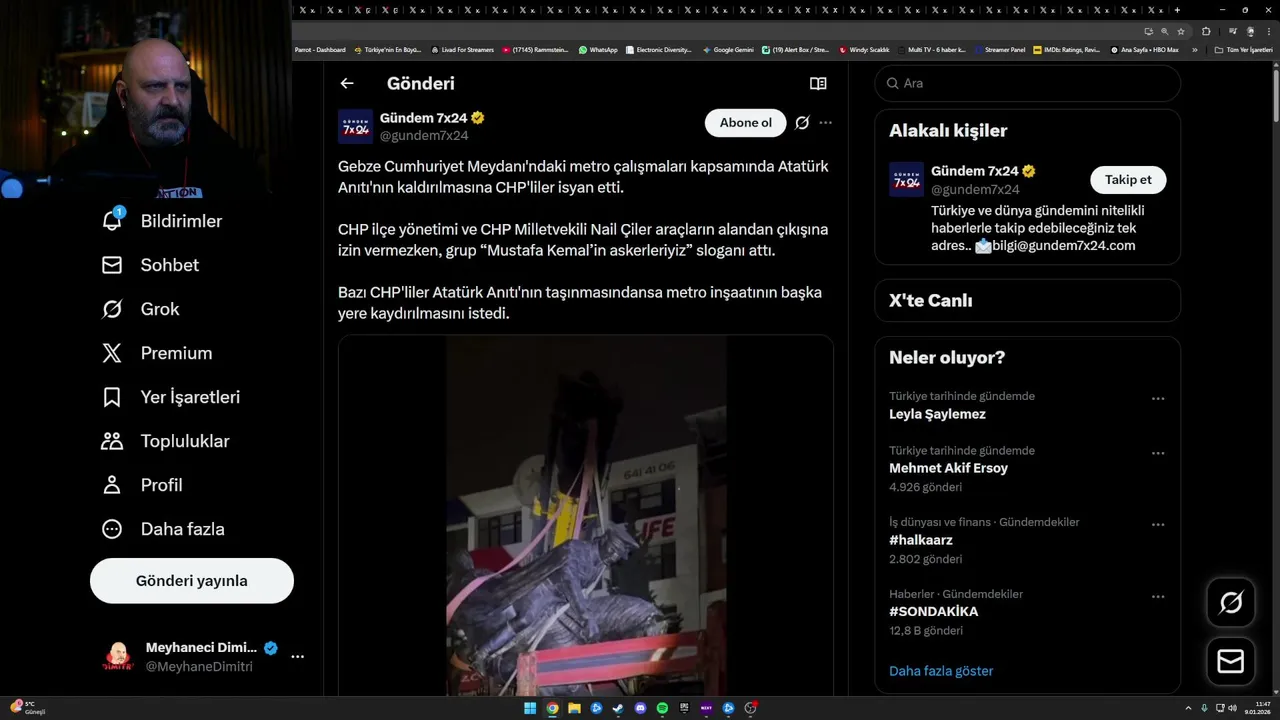
Task: Open Grok from the sidebar
Action: 140,309
